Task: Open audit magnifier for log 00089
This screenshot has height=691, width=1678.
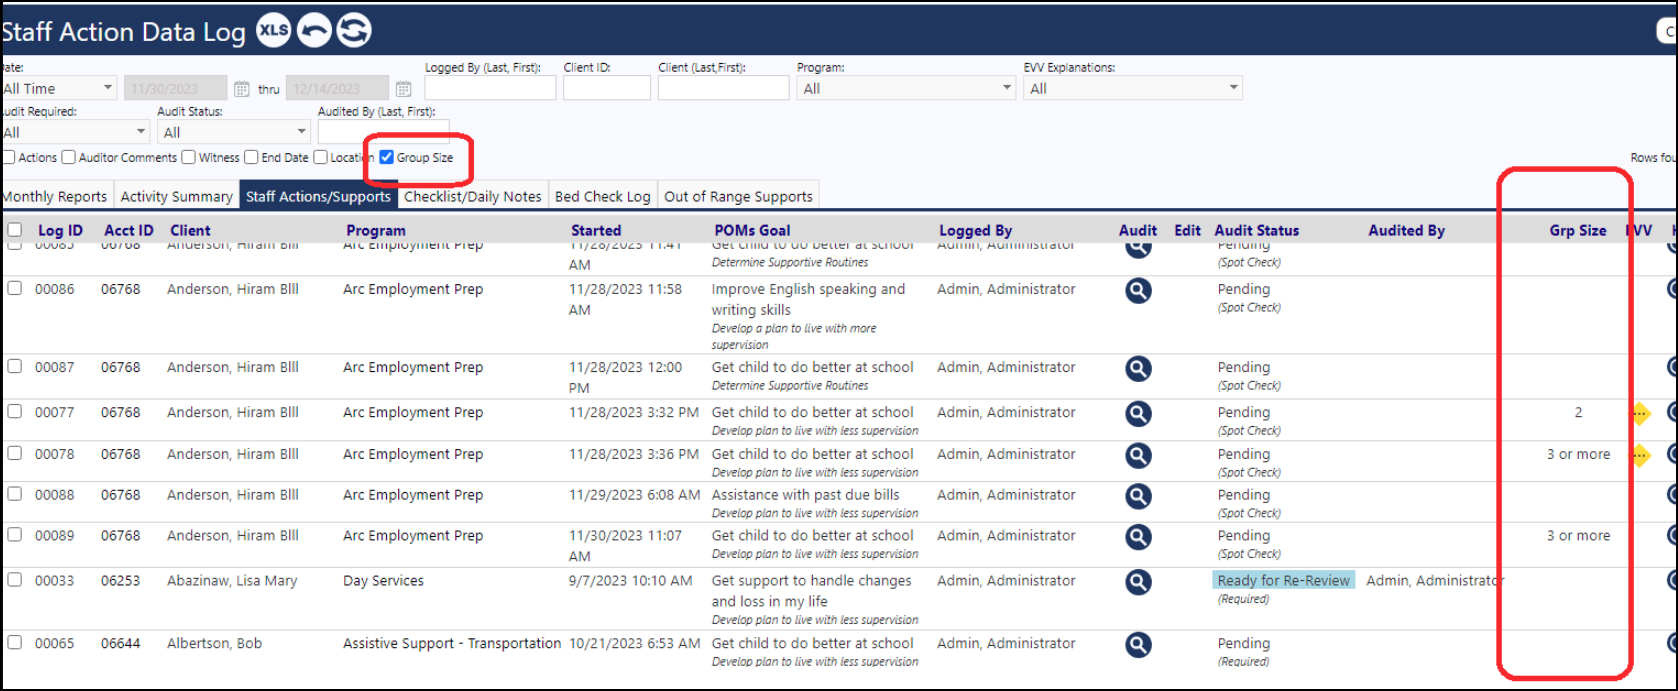Action: click(1138, 538)
